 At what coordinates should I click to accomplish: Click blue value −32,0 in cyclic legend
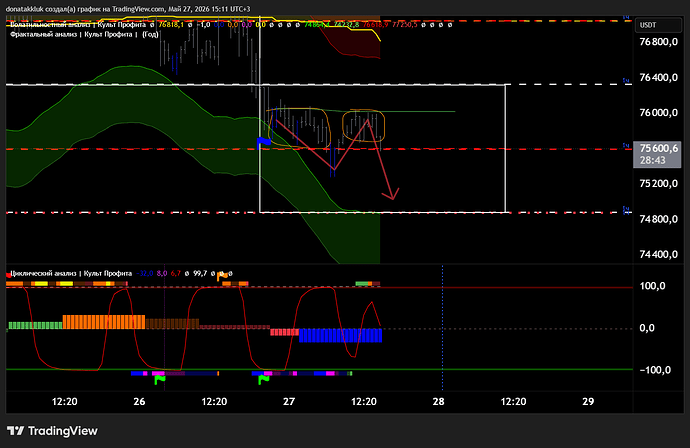pos(145,273)
